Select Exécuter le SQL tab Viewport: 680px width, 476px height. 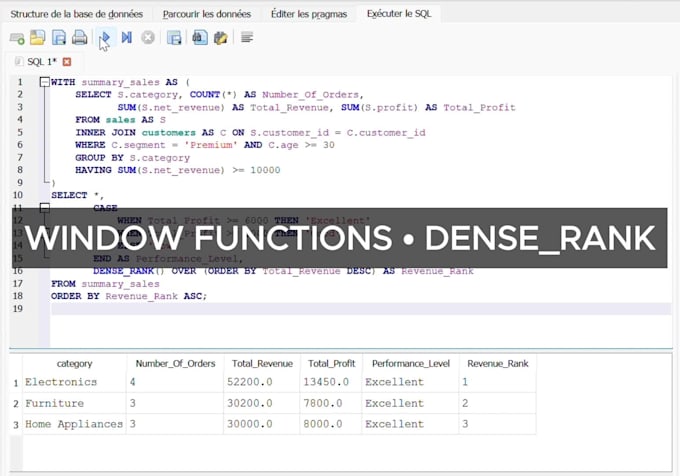click(x=399, y=14)
